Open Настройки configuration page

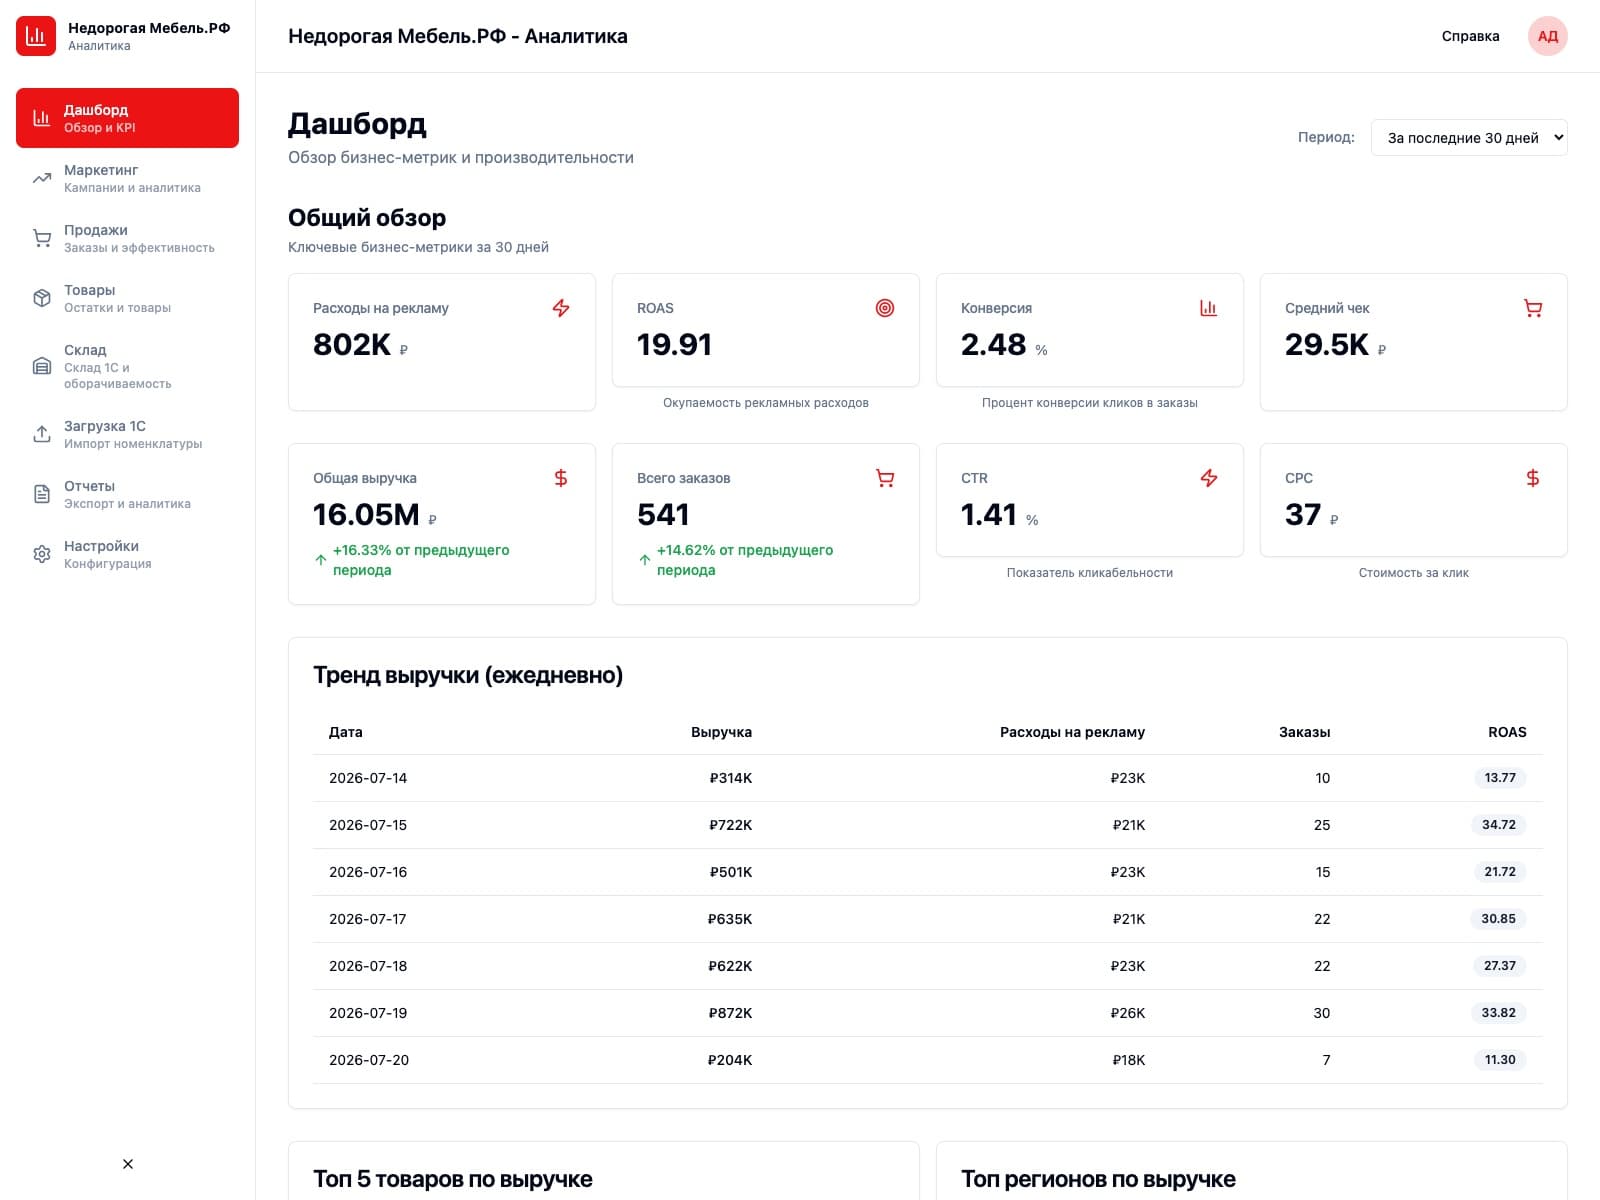click(127, 554)
